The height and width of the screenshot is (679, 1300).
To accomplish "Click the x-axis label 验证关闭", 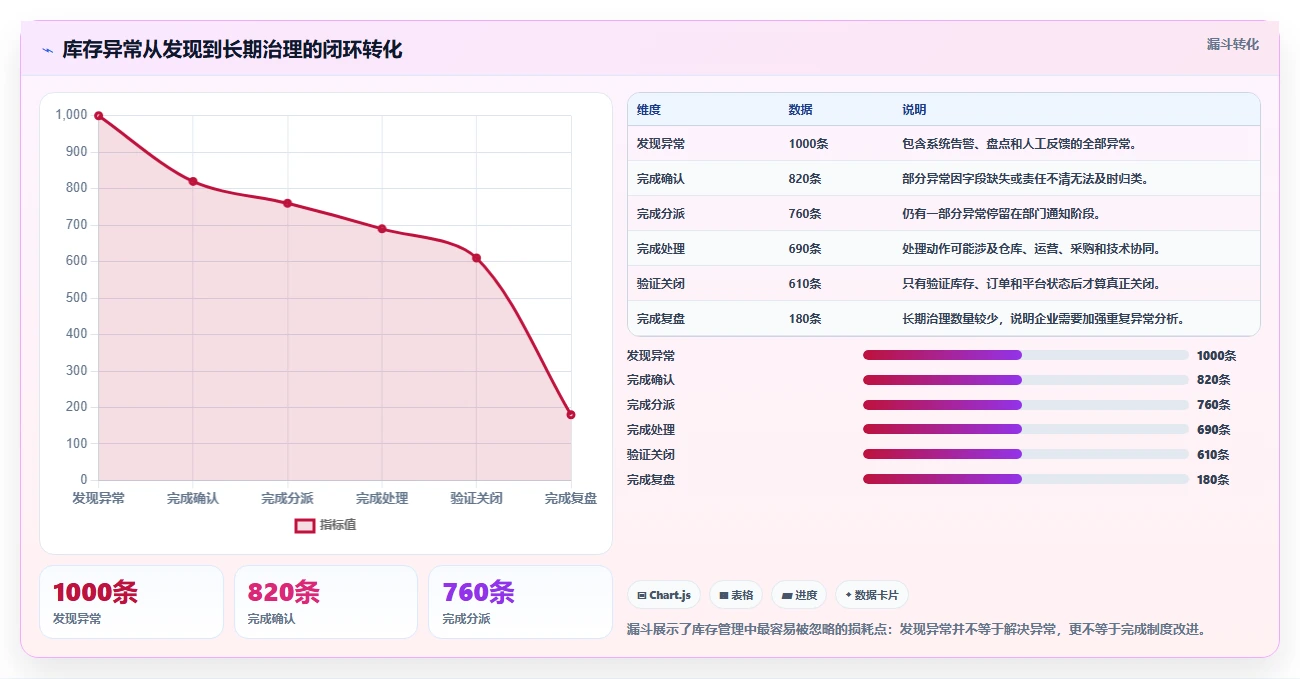I will coord(476,498).
